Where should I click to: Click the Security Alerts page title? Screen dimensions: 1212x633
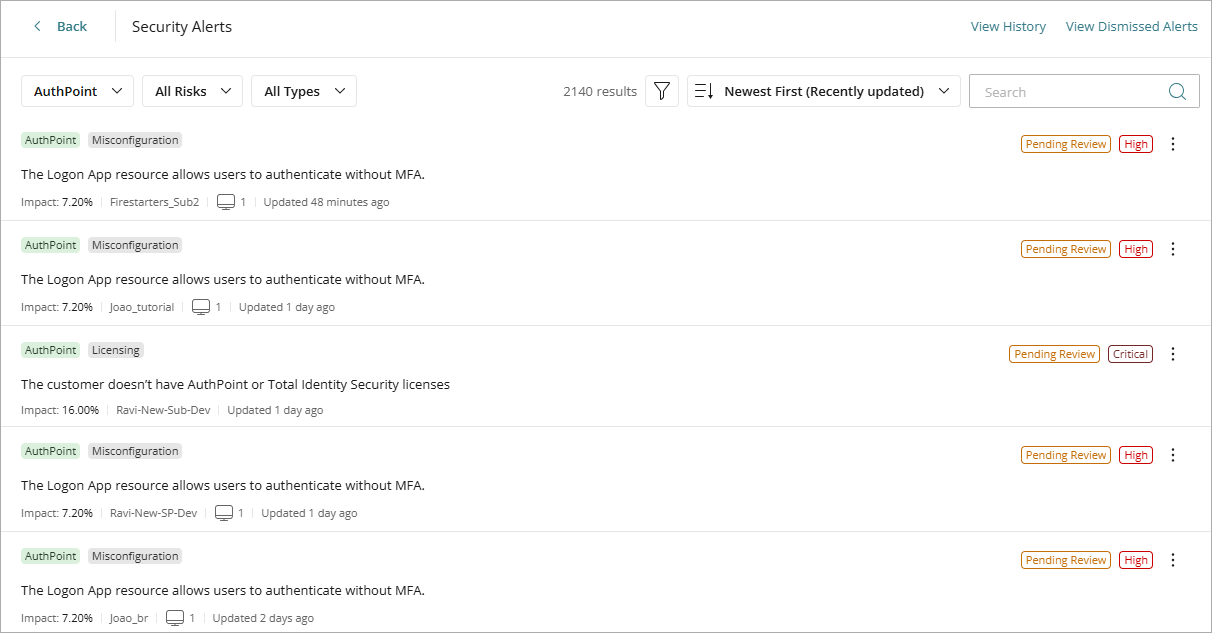coord(182,27)
